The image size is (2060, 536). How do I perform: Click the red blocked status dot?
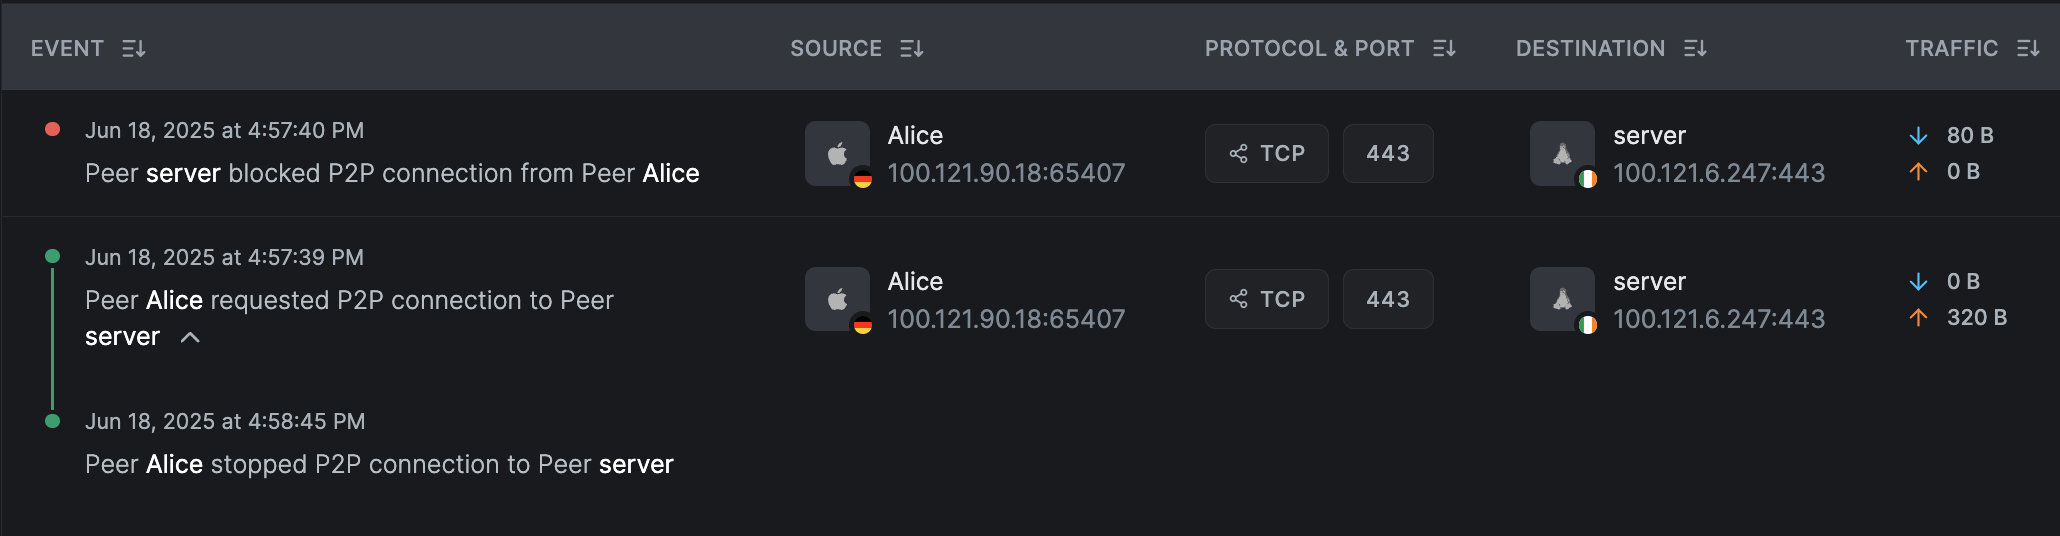(53, 129)
